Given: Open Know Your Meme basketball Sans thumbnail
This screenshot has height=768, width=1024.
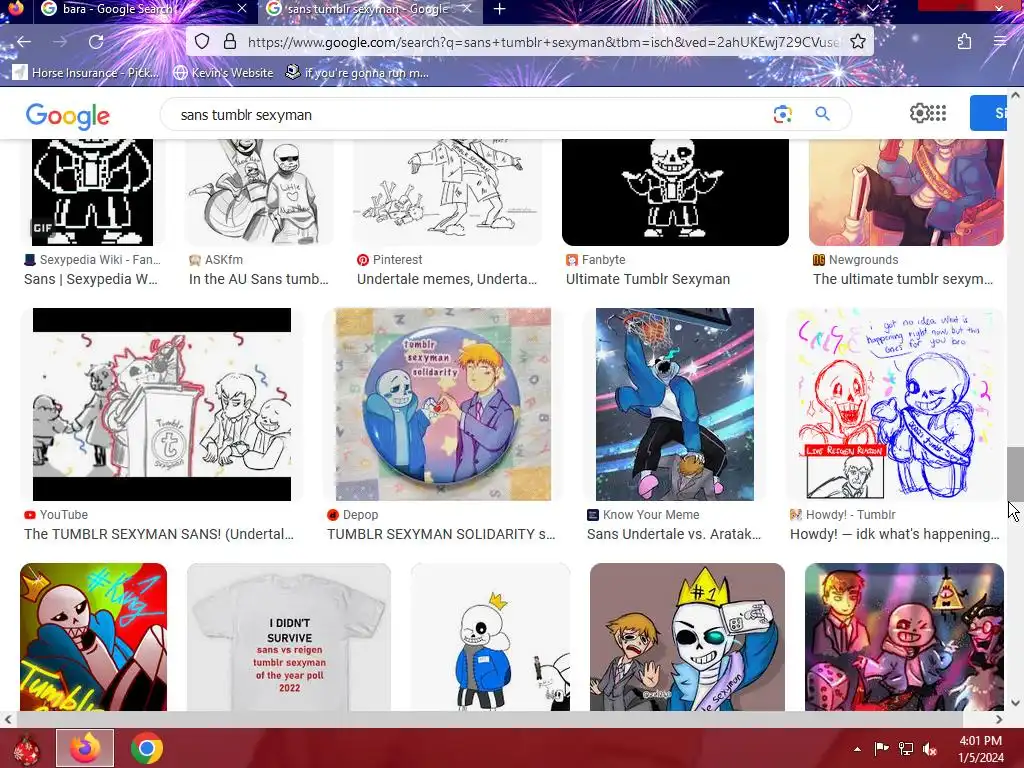Looking at the screenshot, I should (675, 404).
